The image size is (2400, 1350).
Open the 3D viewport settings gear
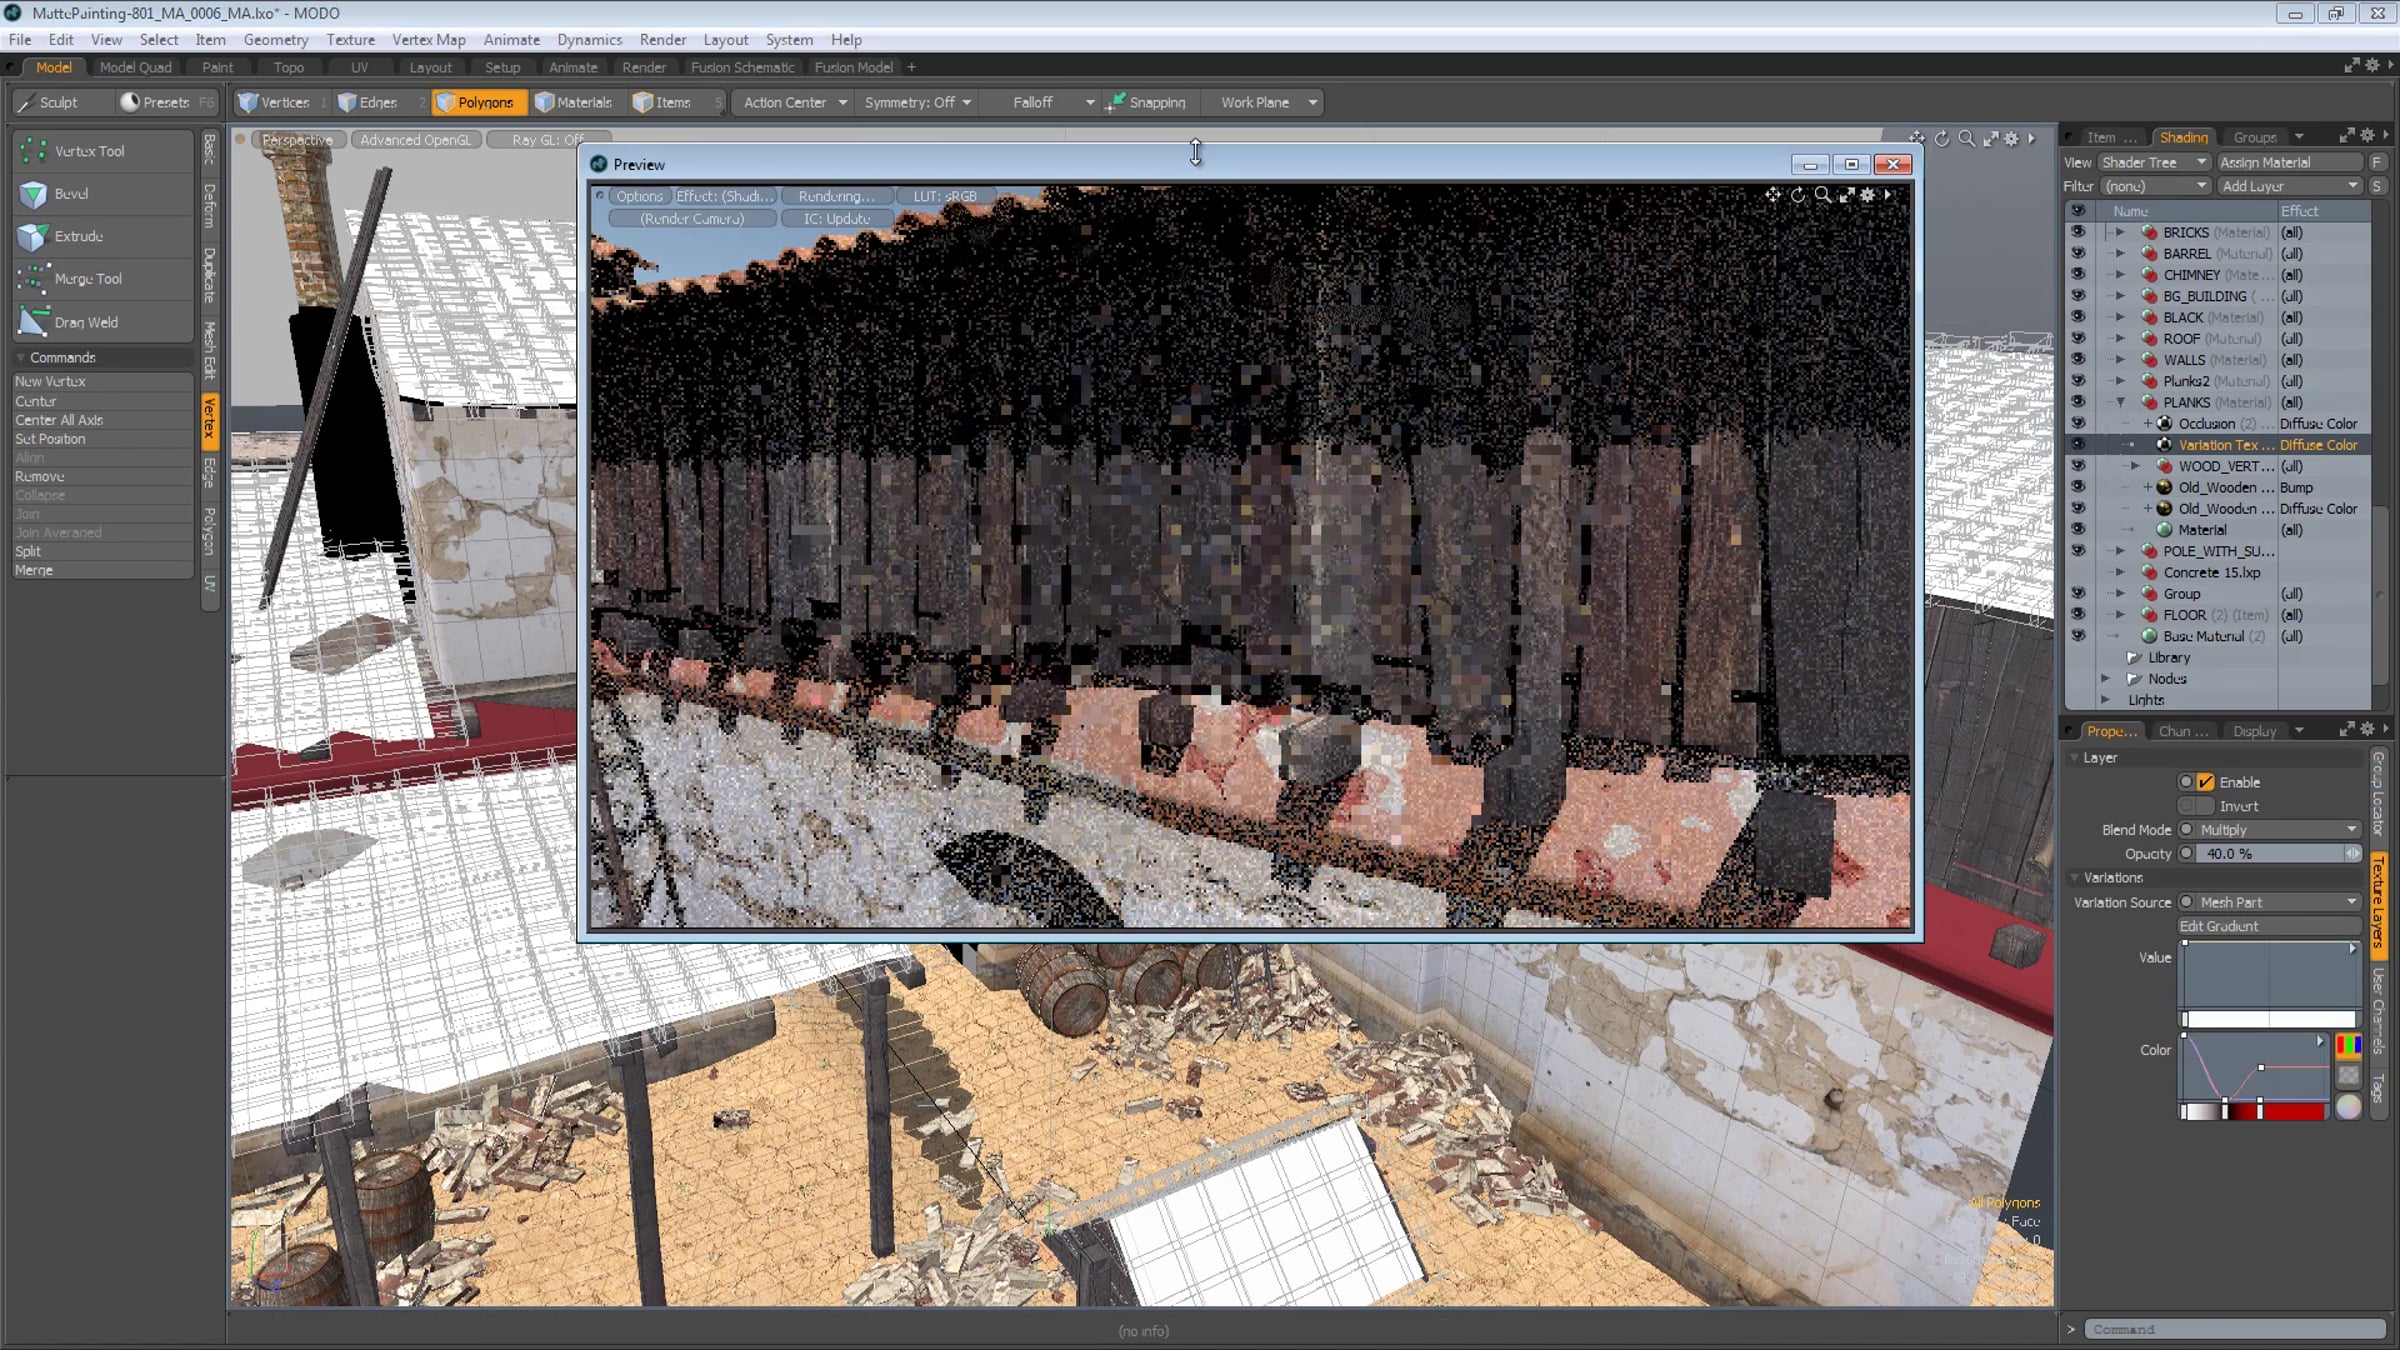pyautogui.click(x=2012, y=139)
